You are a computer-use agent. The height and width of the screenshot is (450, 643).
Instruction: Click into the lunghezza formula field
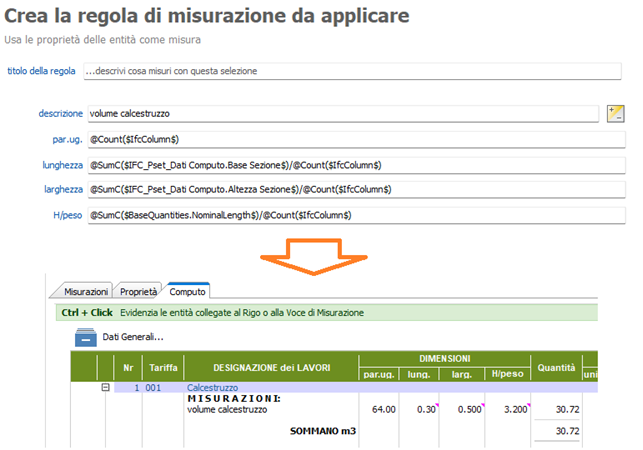(x=355, y=164)
